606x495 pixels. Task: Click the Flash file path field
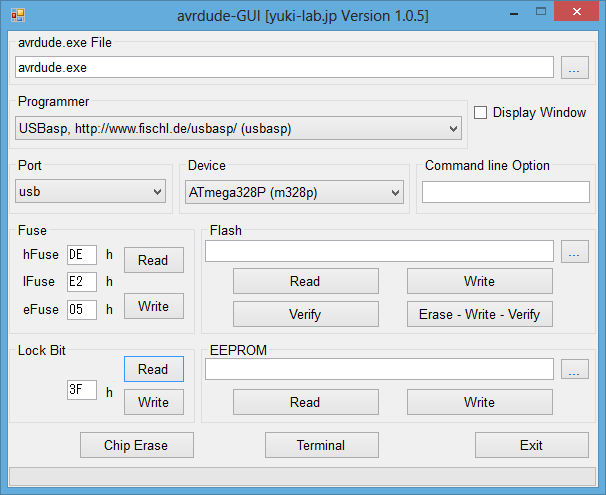click(379, 252)
